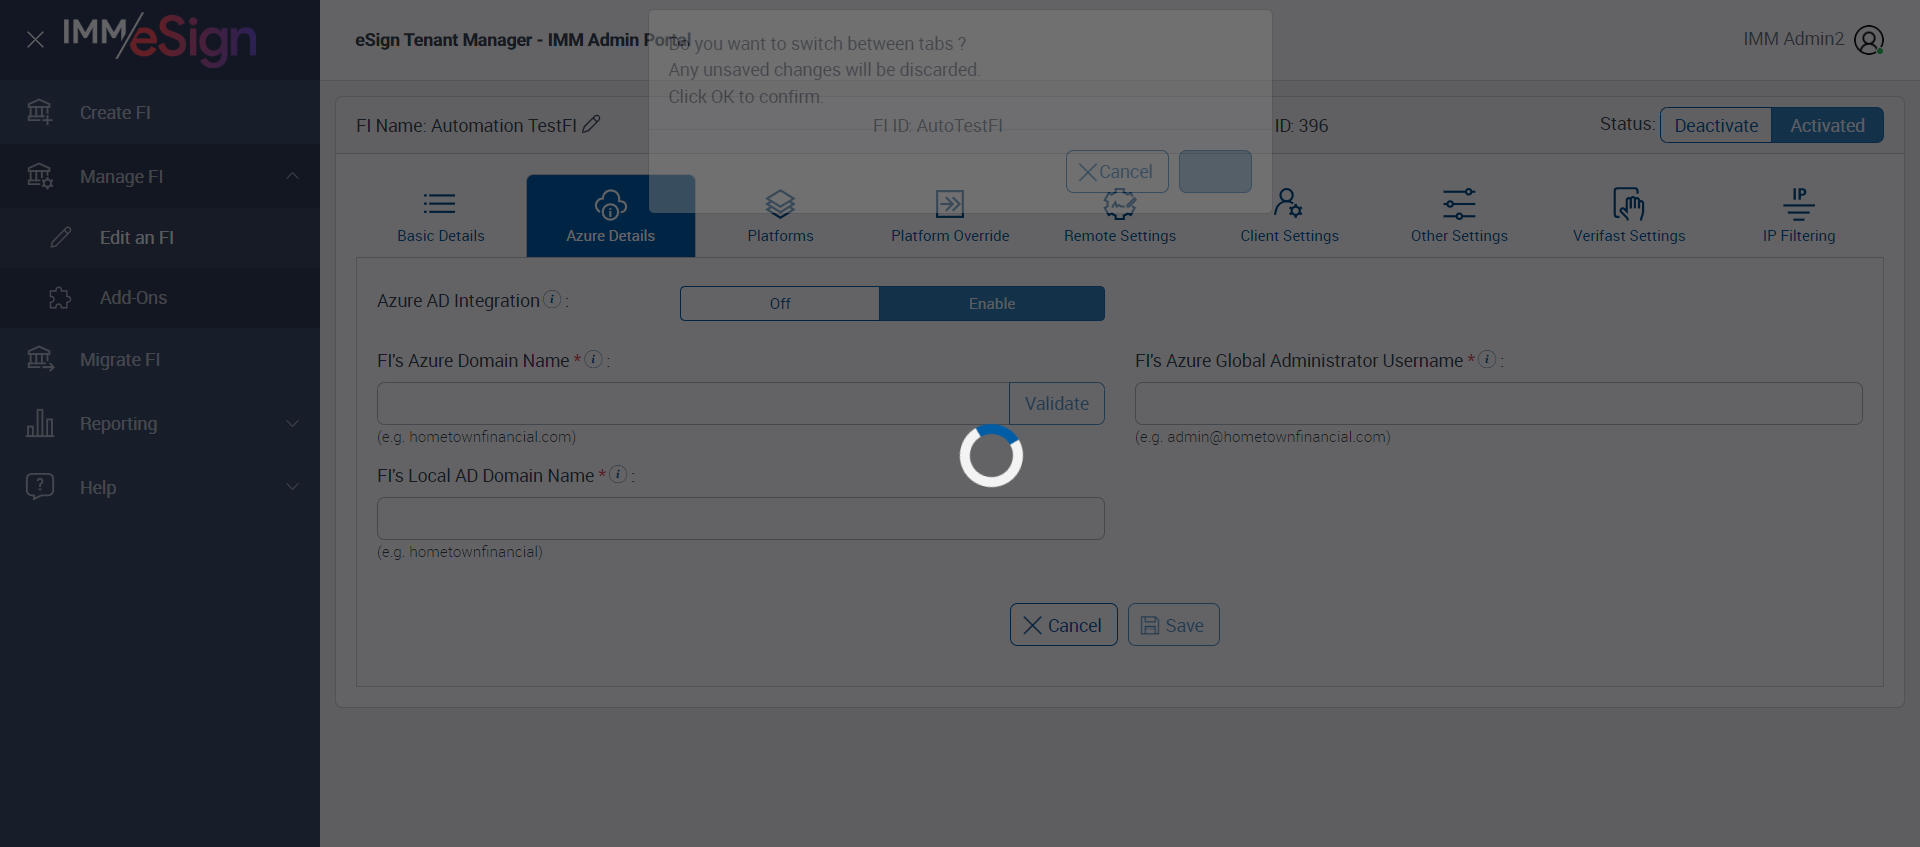The height and width of the screenshot is (847, 1920).
Task: Expand the Reporting menu chevron
Action: tap(292, 423)
